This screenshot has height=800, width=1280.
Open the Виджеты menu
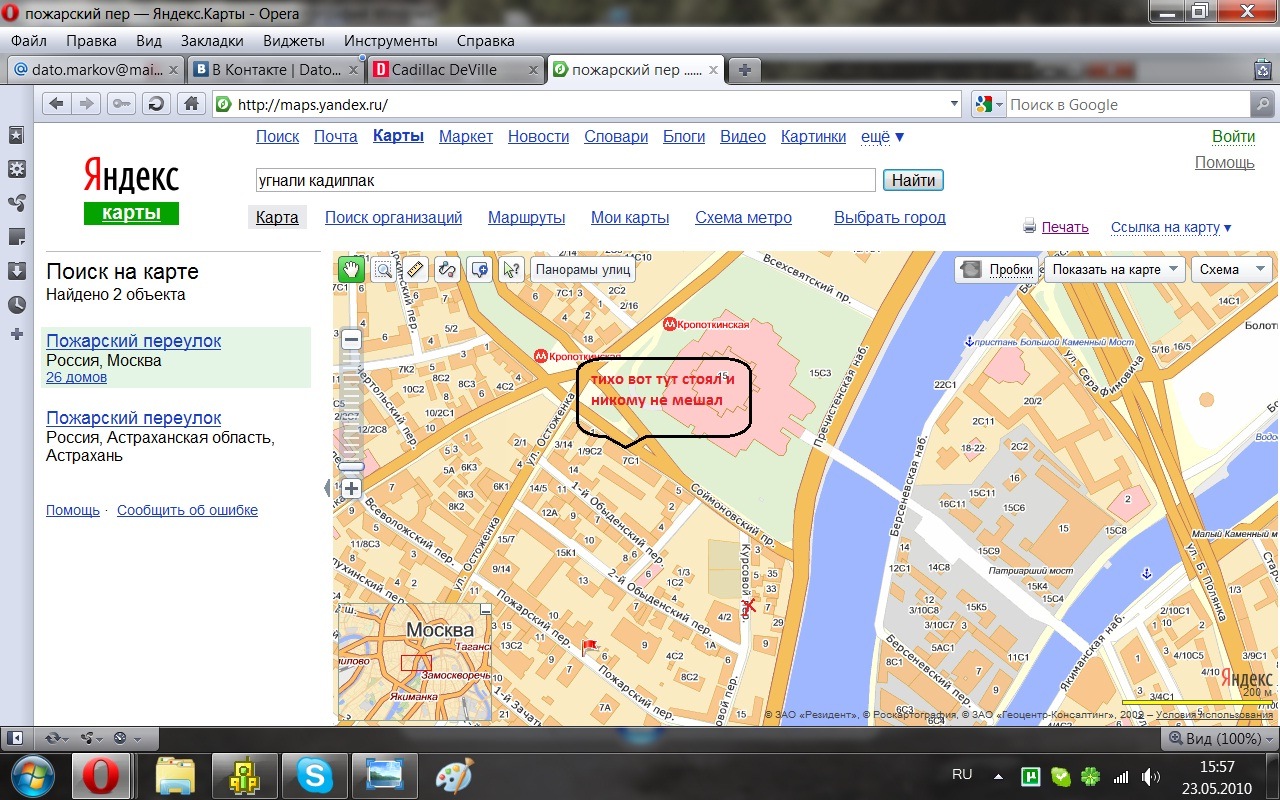(x=294, y=41)
